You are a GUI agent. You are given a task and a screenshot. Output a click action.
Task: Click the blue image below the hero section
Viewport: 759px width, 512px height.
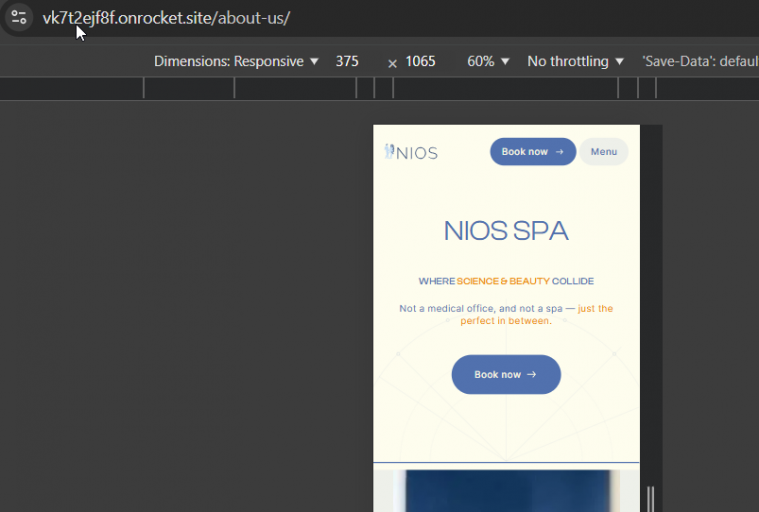click(506, 491)
